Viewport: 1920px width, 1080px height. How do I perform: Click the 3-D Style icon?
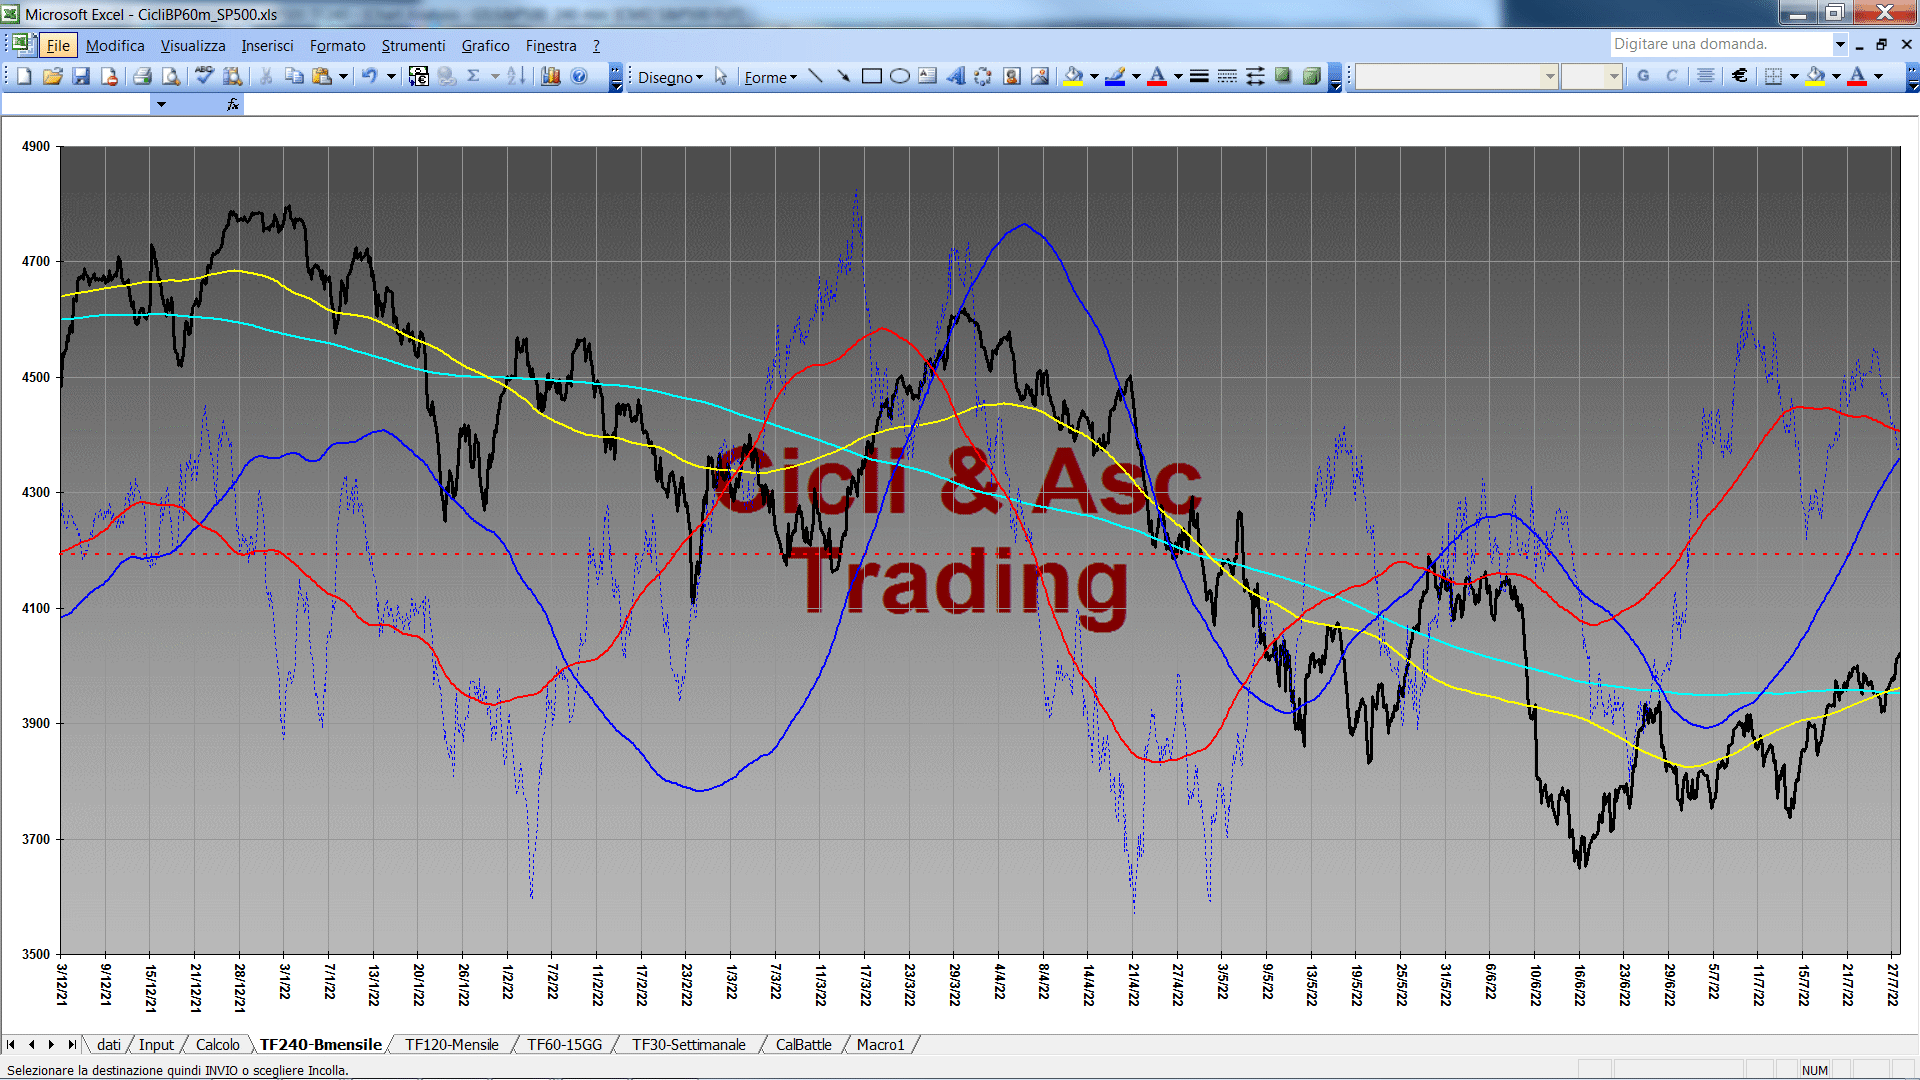tap(1311, 77)
